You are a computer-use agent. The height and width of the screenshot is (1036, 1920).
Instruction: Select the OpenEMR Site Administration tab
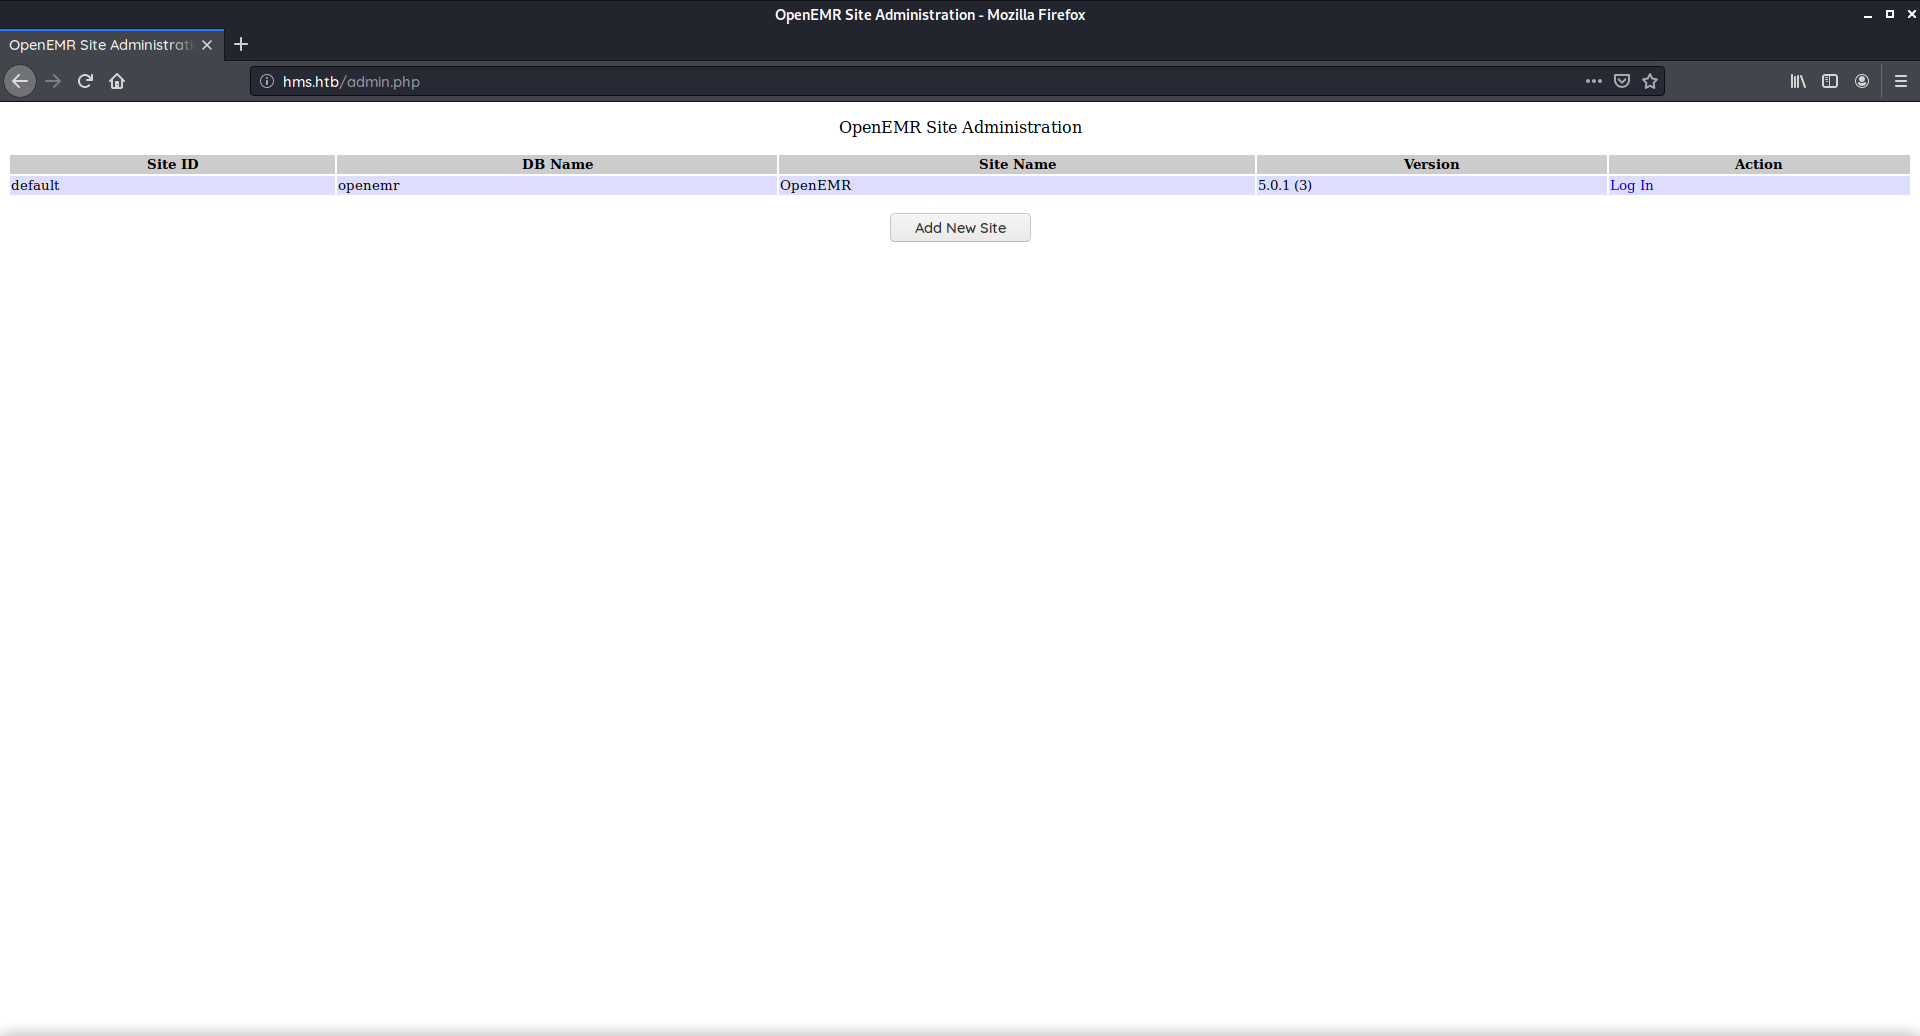tap(100, 44)
